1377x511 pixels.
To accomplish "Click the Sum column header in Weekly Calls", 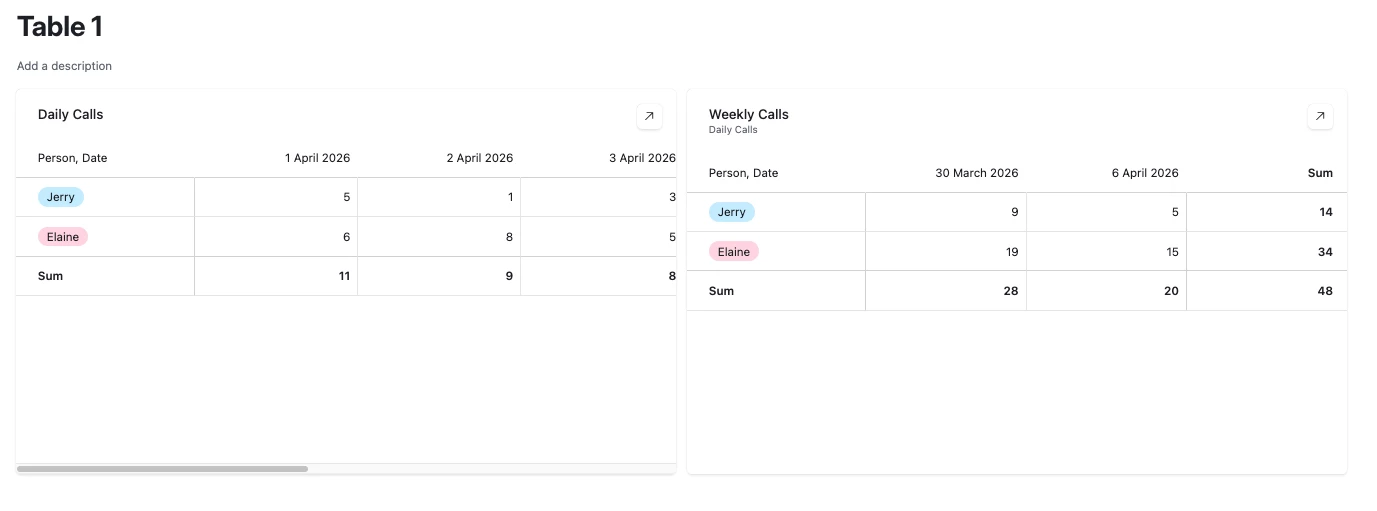I will point(1320,173).
